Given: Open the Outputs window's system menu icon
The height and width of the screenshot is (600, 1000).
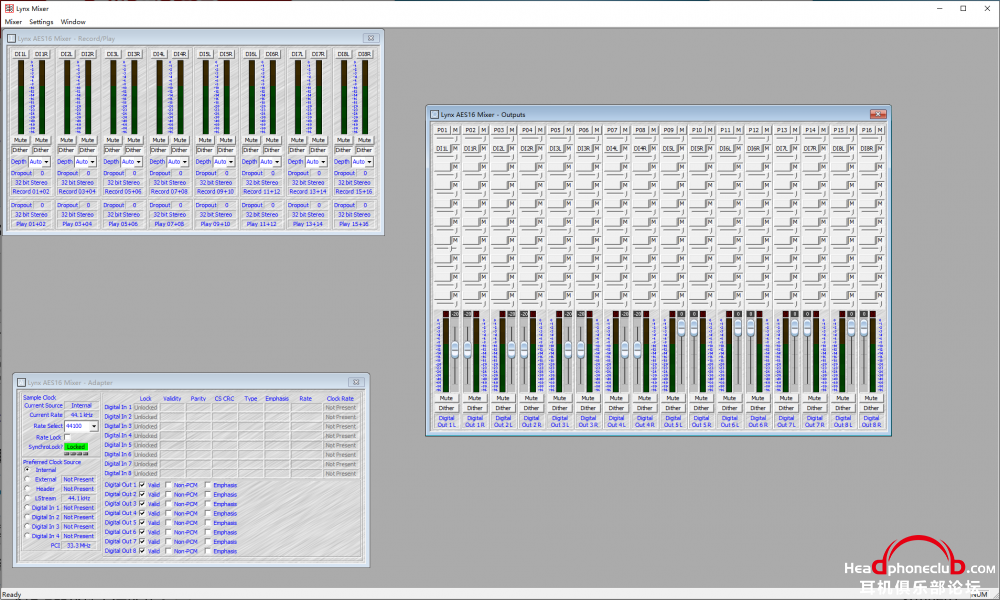Looking at the screenshot, I should pyautogui.click(x=434, y=115).
